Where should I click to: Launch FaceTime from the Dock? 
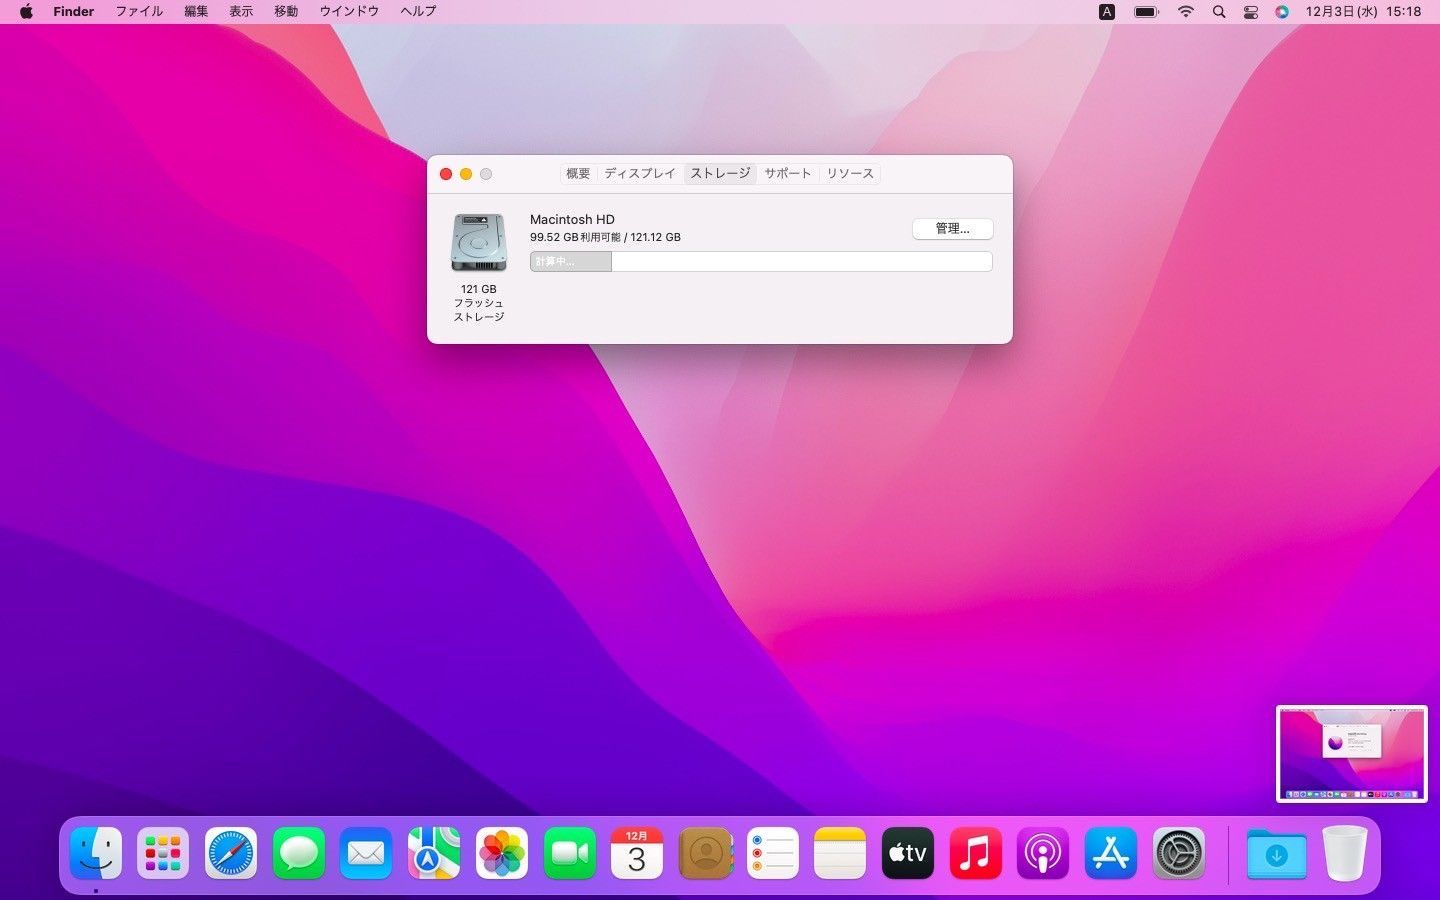pos(569,852)
